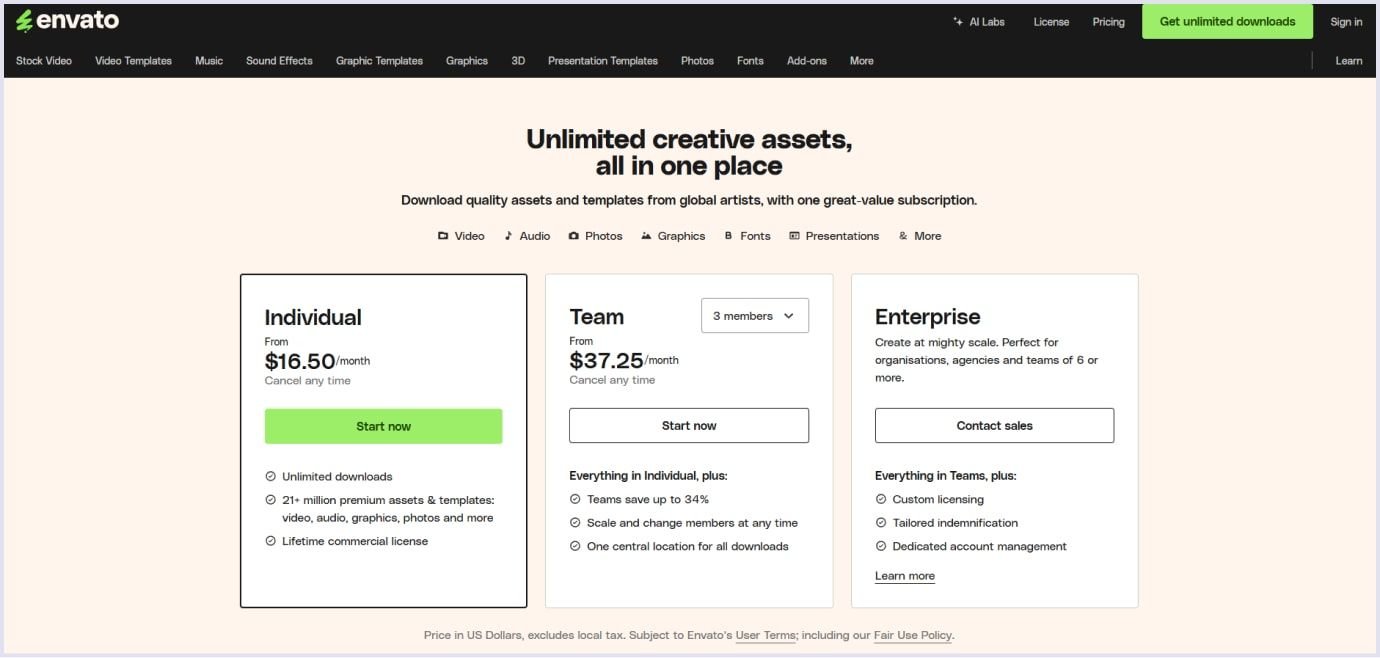Open the Fonts menu in navigation bar

click(750, 61)
